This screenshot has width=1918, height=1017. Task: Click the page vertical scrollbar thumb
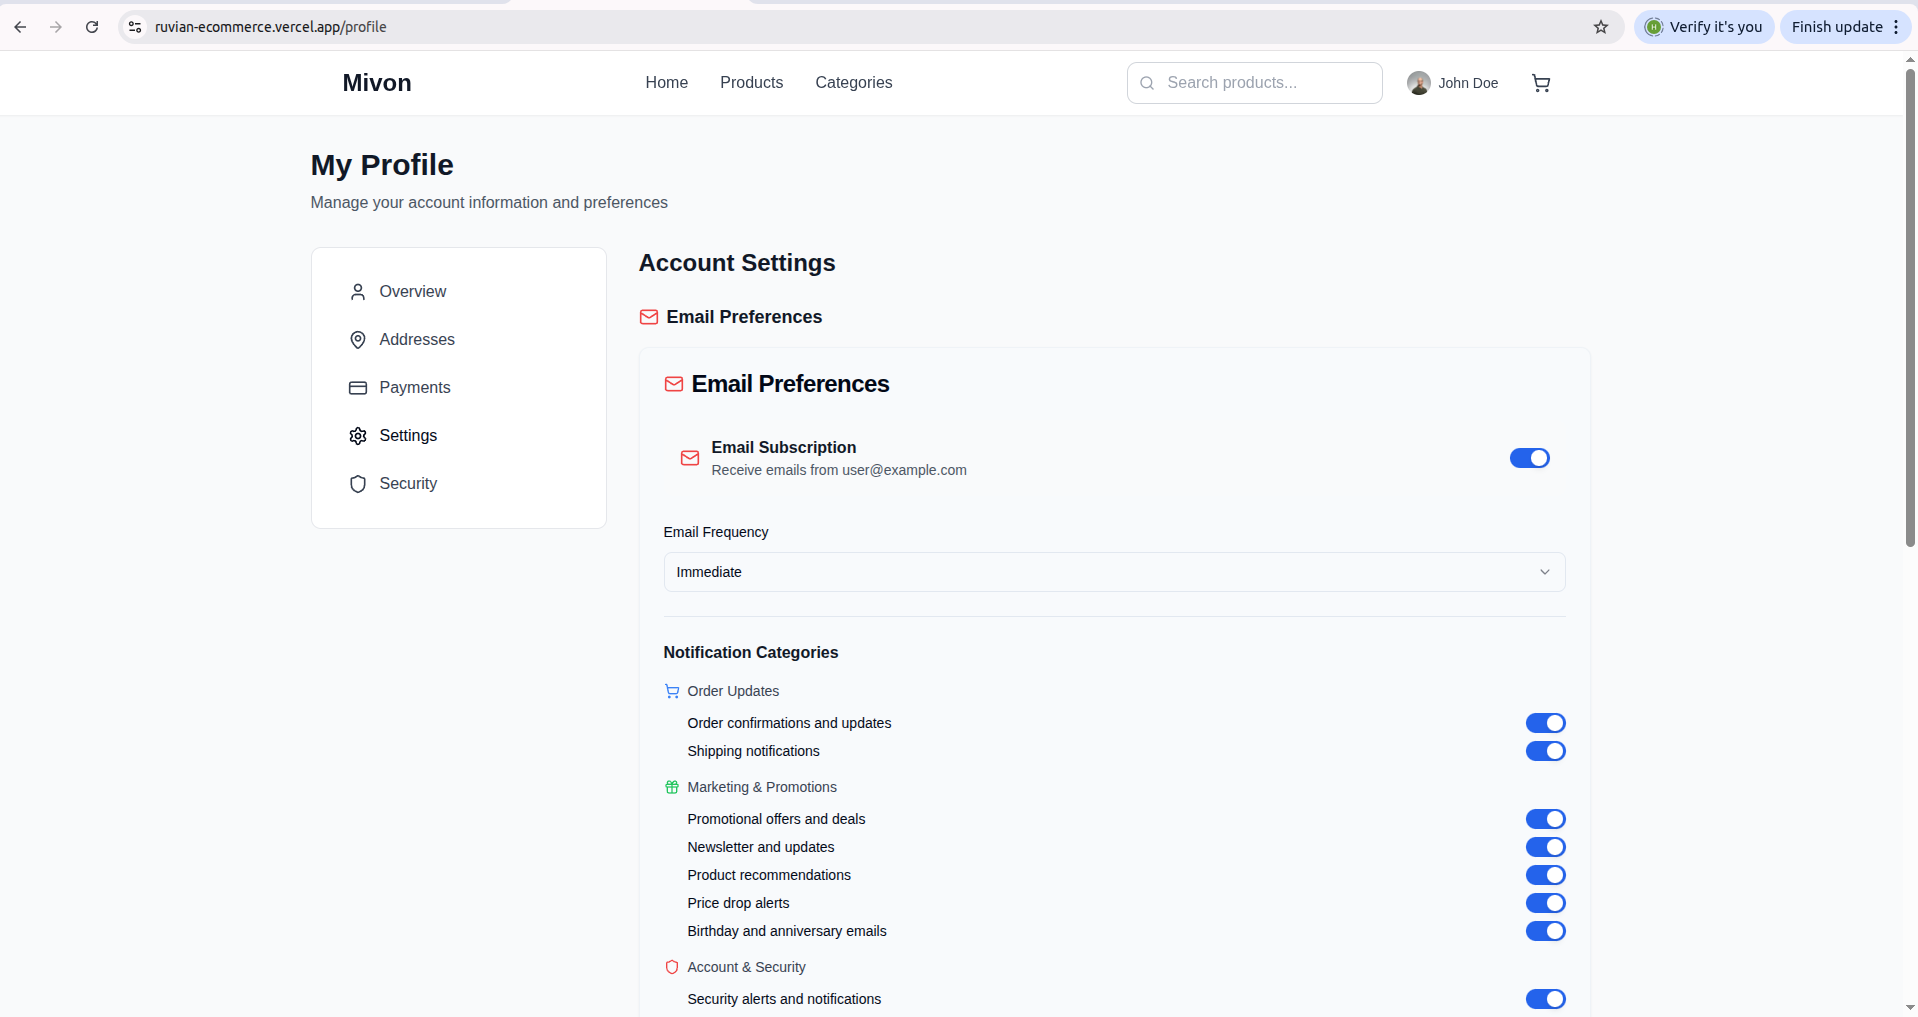(1910, 308)
